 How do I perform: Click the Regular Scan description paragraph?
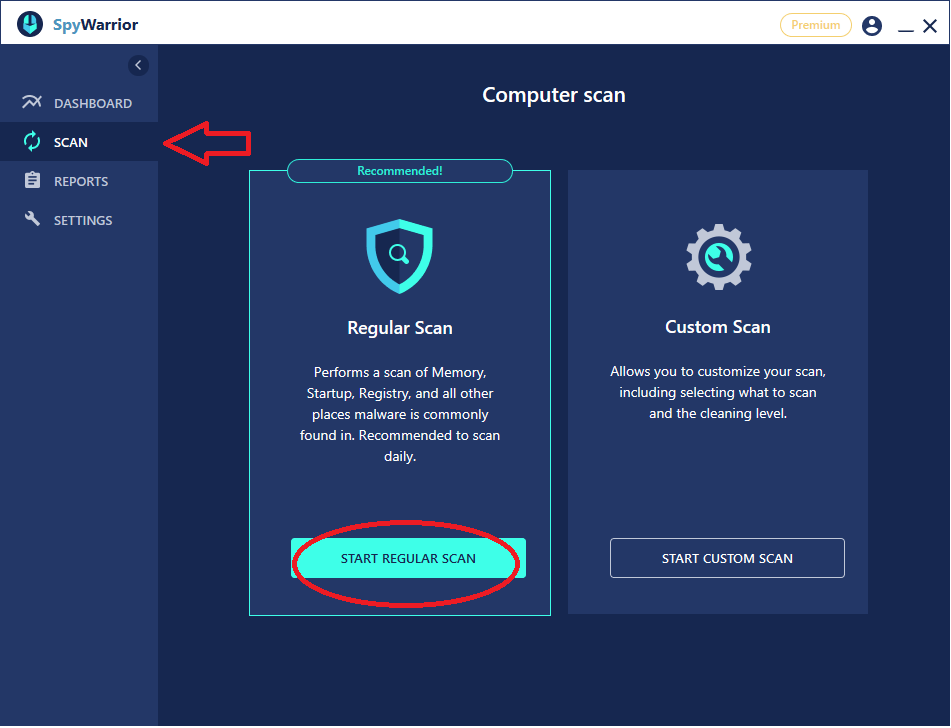pyautogui.click(x=400, y=414)
